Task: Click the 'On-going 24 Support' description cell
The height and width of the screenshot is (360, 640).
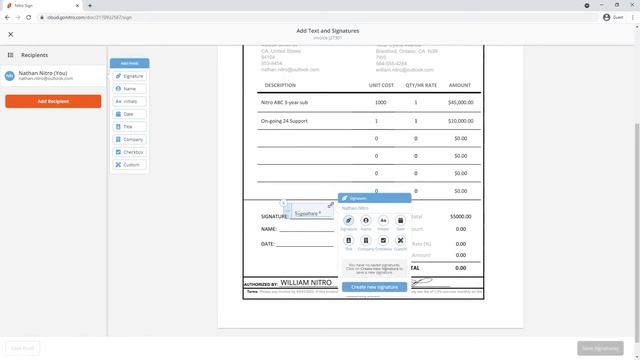Action: pyautogui.click(x=284, y=121)
